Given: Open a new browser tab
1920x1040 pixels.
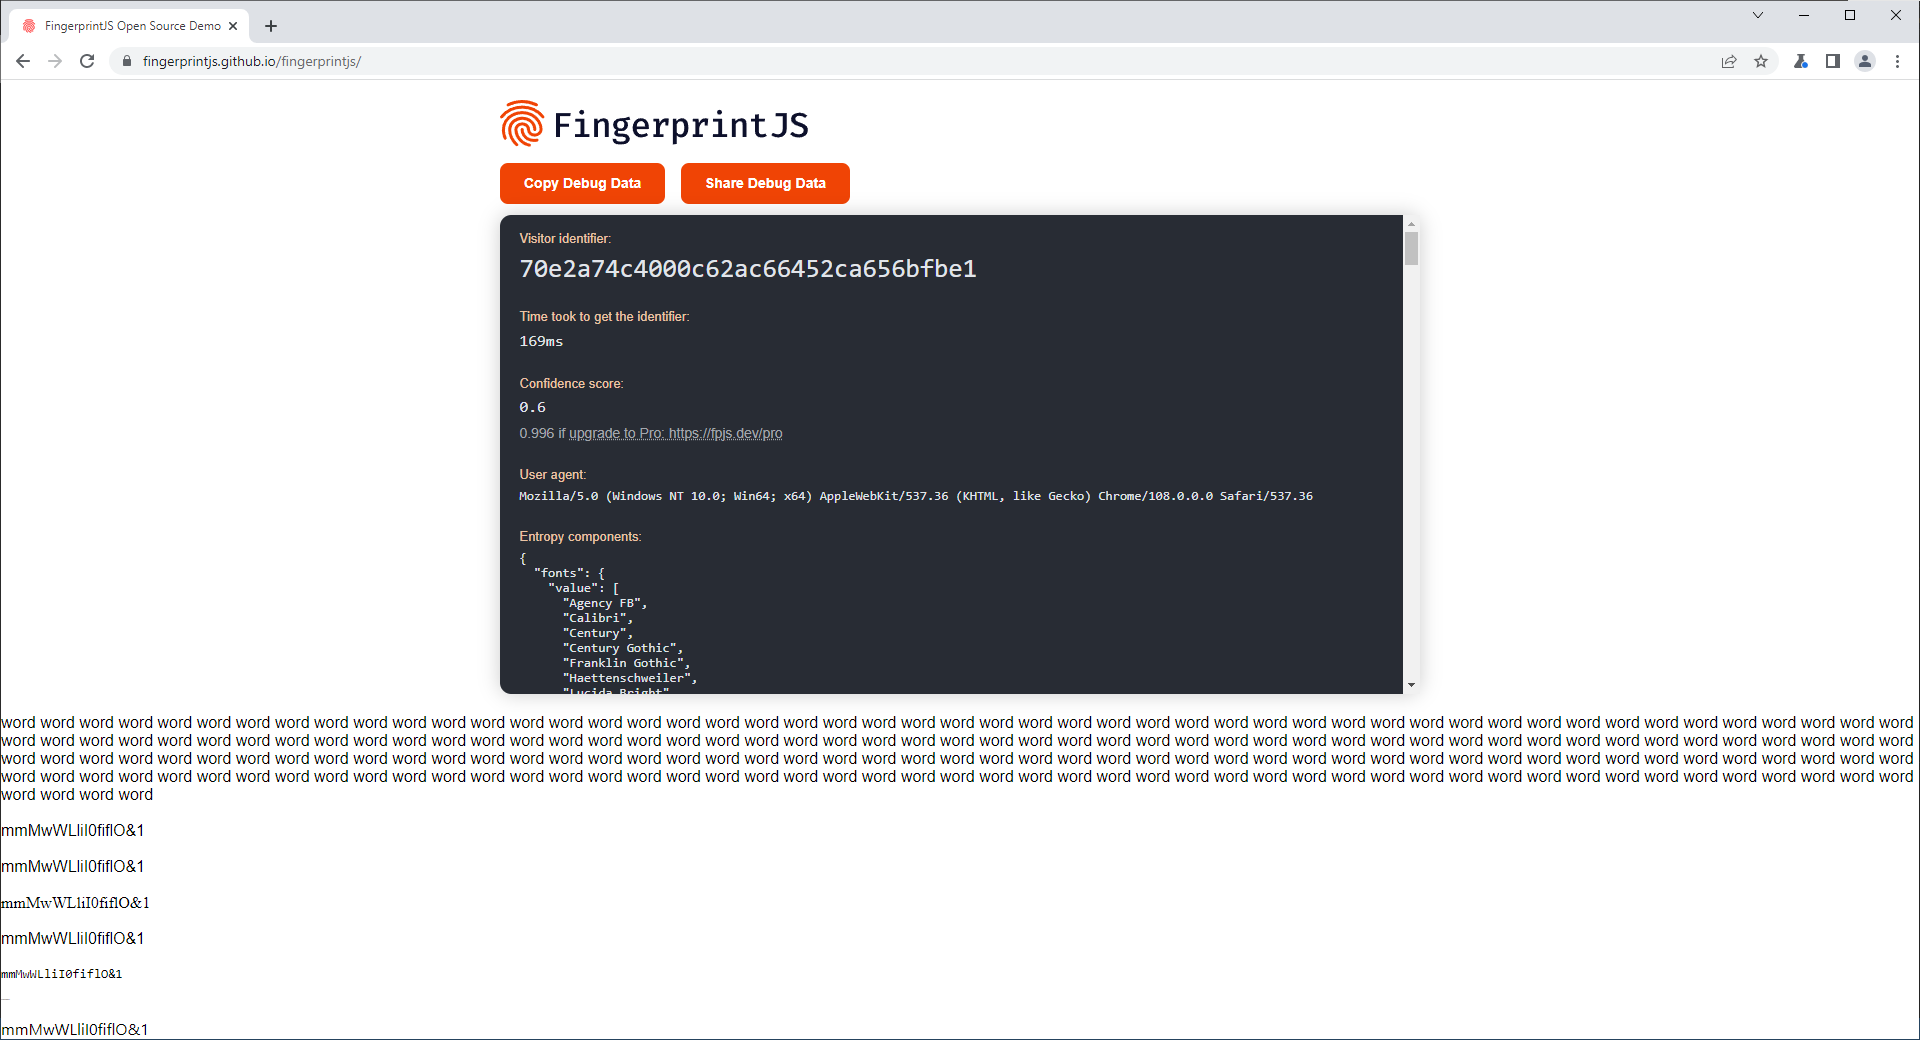Looking at the screenshot, I should pos(270,26).
